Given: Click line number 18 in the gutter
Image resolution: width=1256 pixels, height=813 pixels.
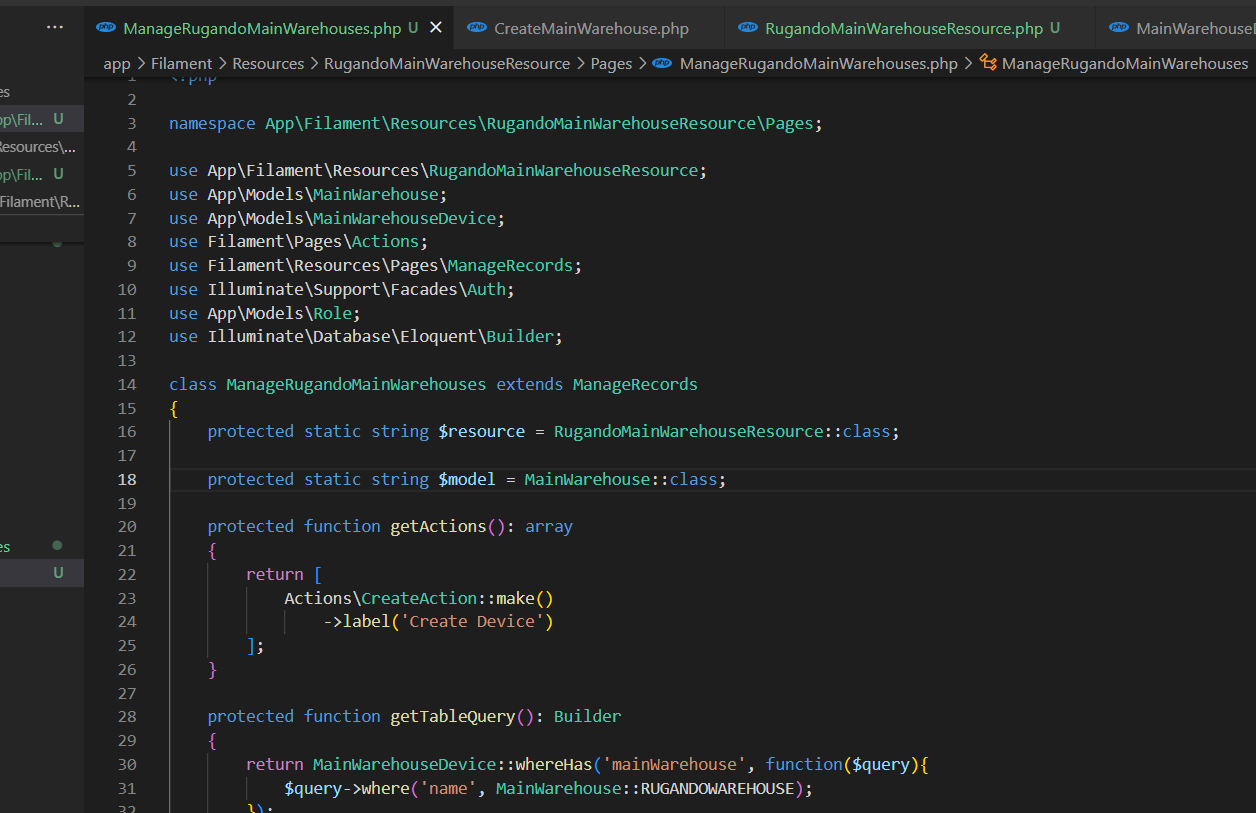Looking at the screenshot, I should click(127, 479).
